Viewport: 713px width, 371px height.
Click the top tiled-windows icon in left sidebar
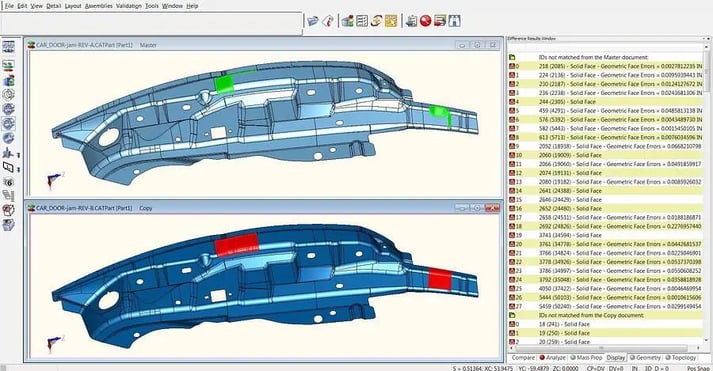9,46
